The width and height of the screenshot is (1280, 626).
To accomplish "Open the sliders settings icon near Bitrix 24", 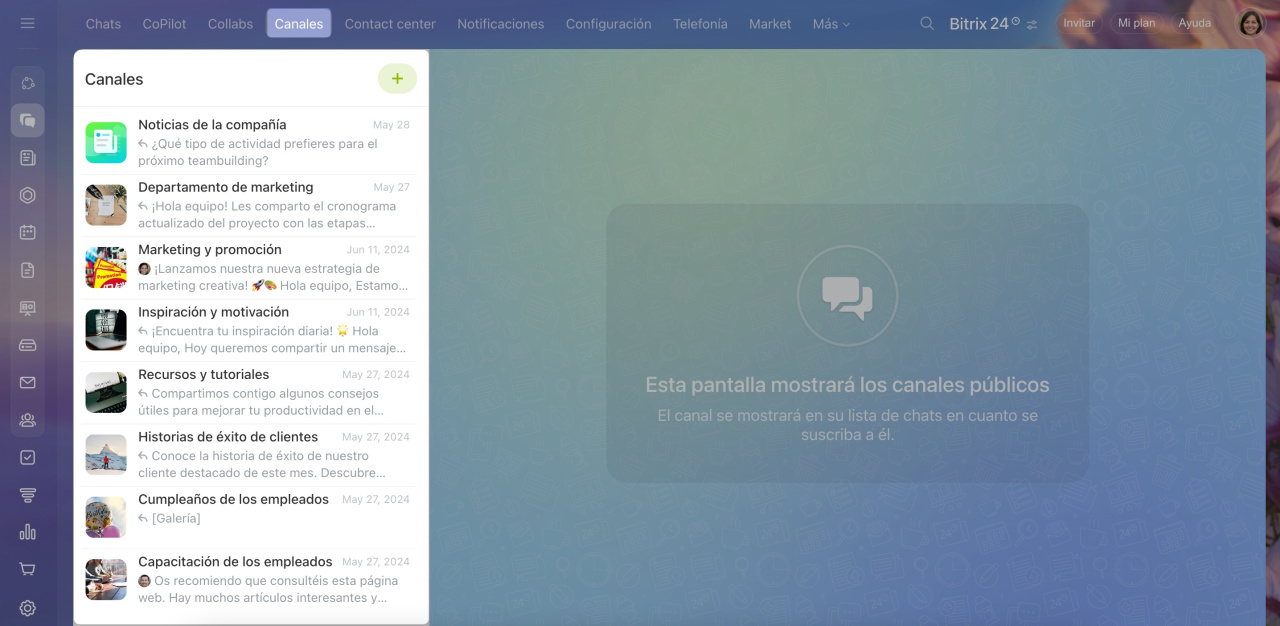I will coord(1032,24).
